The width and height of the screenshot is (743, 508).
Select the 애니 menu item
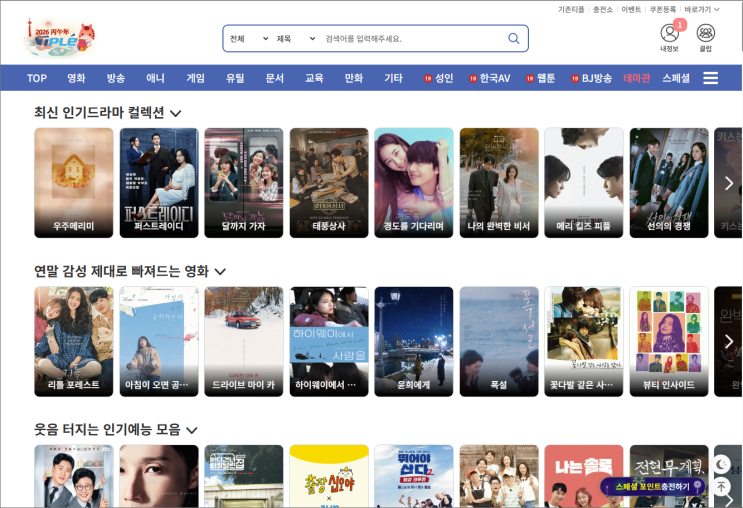(155, 78)
